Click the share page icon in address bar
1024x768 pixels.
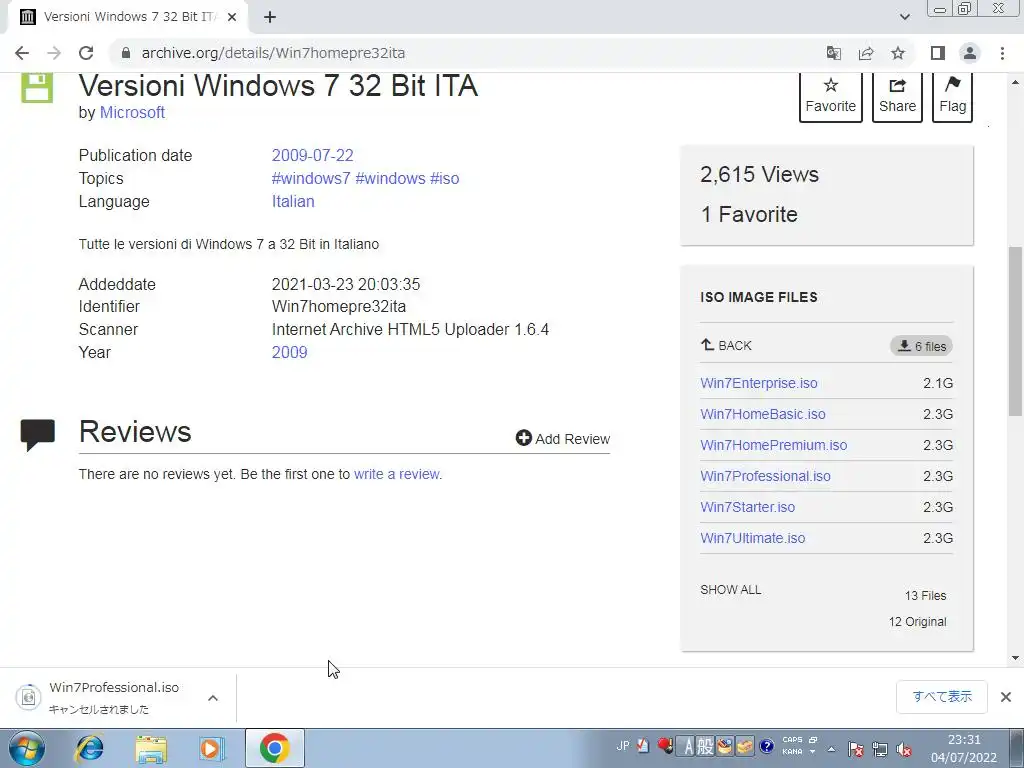pos(866,53)
